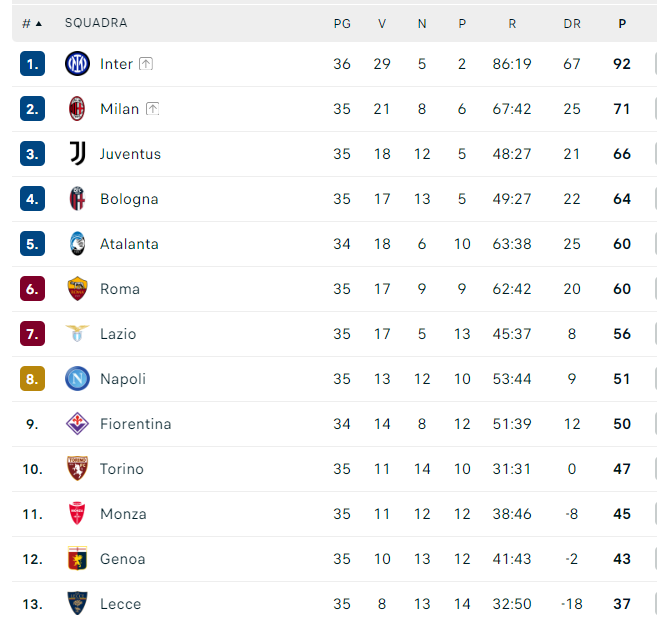Click the Atalanta club crest
The image size is (657, 617).
(x=78, y=243)
